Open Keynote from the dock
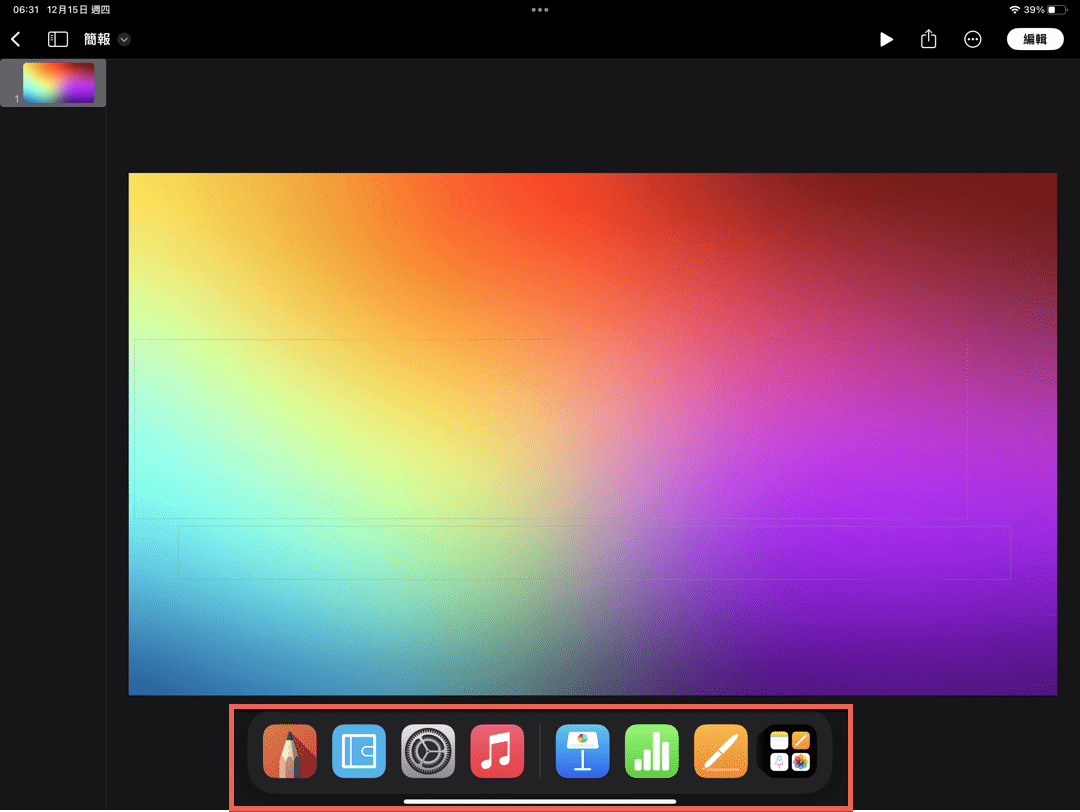 tap(583, 751)
